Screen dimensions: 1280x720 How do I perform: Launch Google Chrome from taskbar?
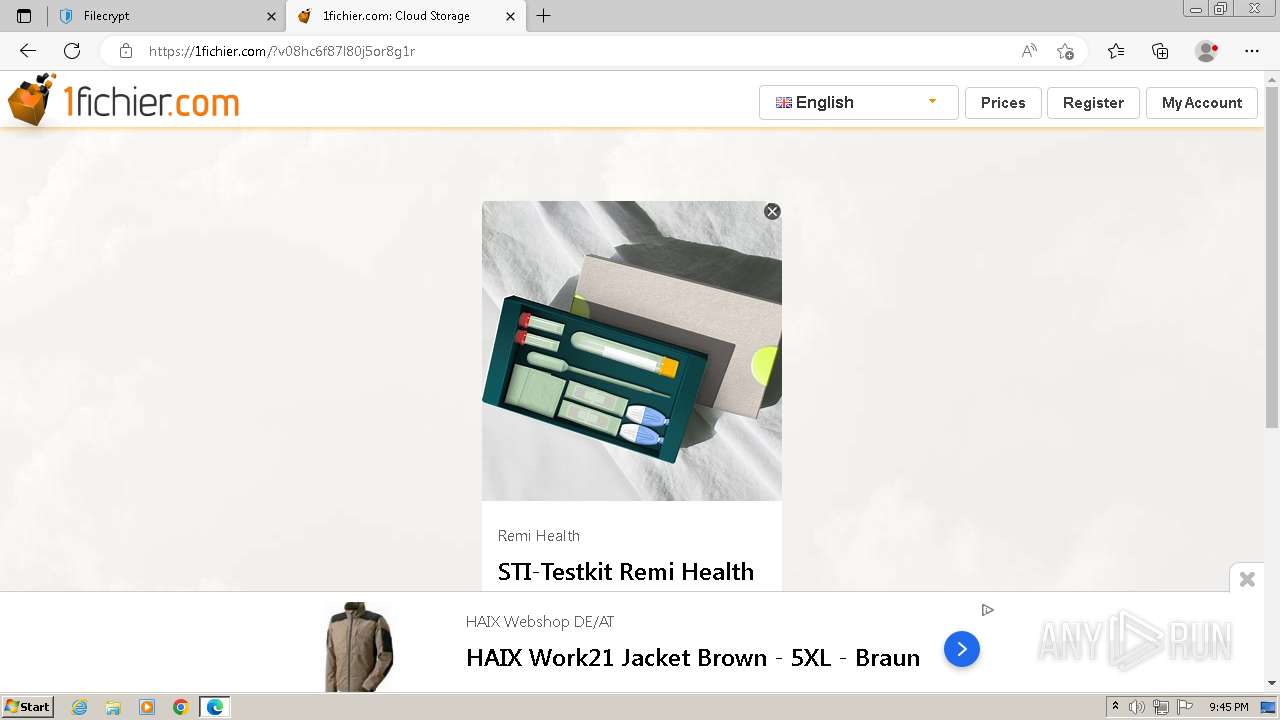pos(181,707)
